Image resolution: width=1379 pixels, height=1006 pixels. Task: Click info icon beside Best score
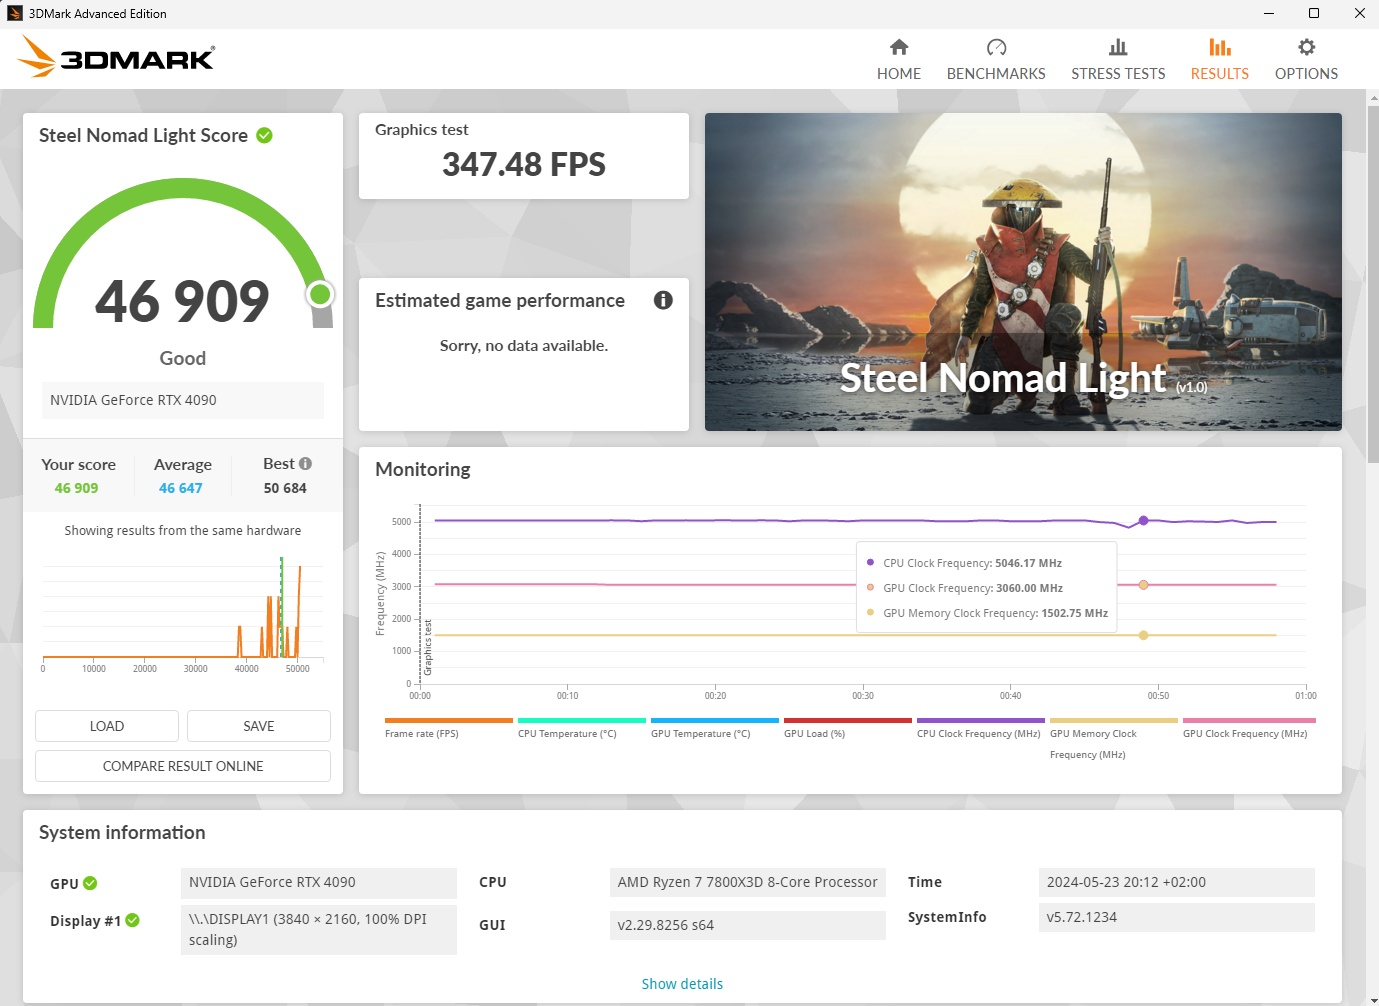(306, 464)
